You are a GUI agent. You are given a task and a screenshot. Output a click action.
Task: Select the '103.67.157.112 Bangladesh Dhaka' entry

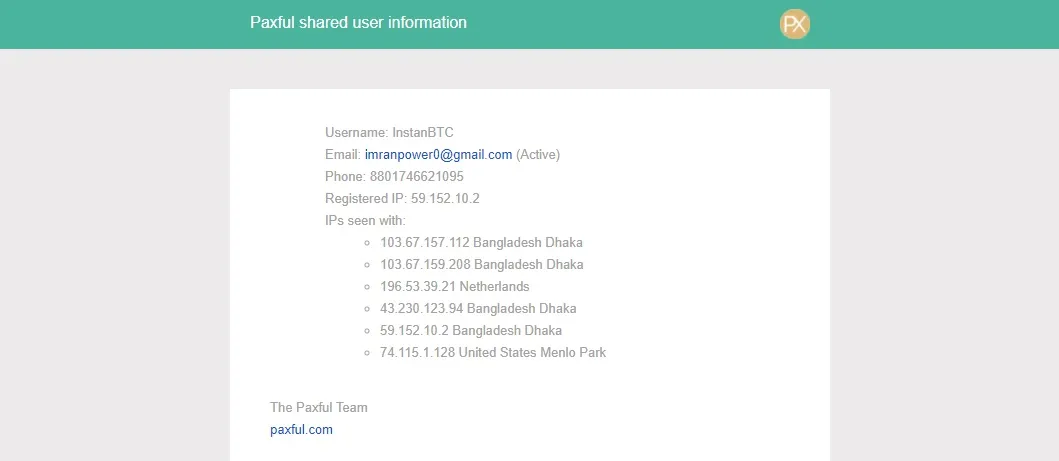coord(482,242)
